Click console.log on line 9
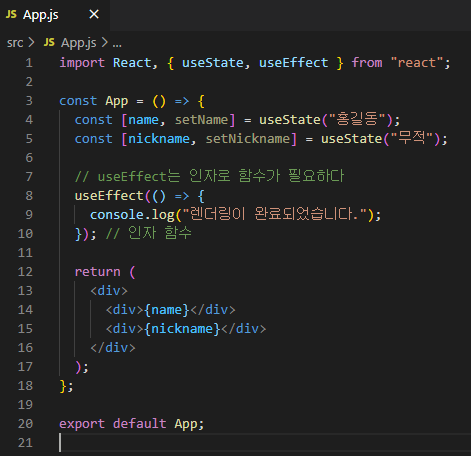This screenshot has width=471, height=456. point(132,215)
